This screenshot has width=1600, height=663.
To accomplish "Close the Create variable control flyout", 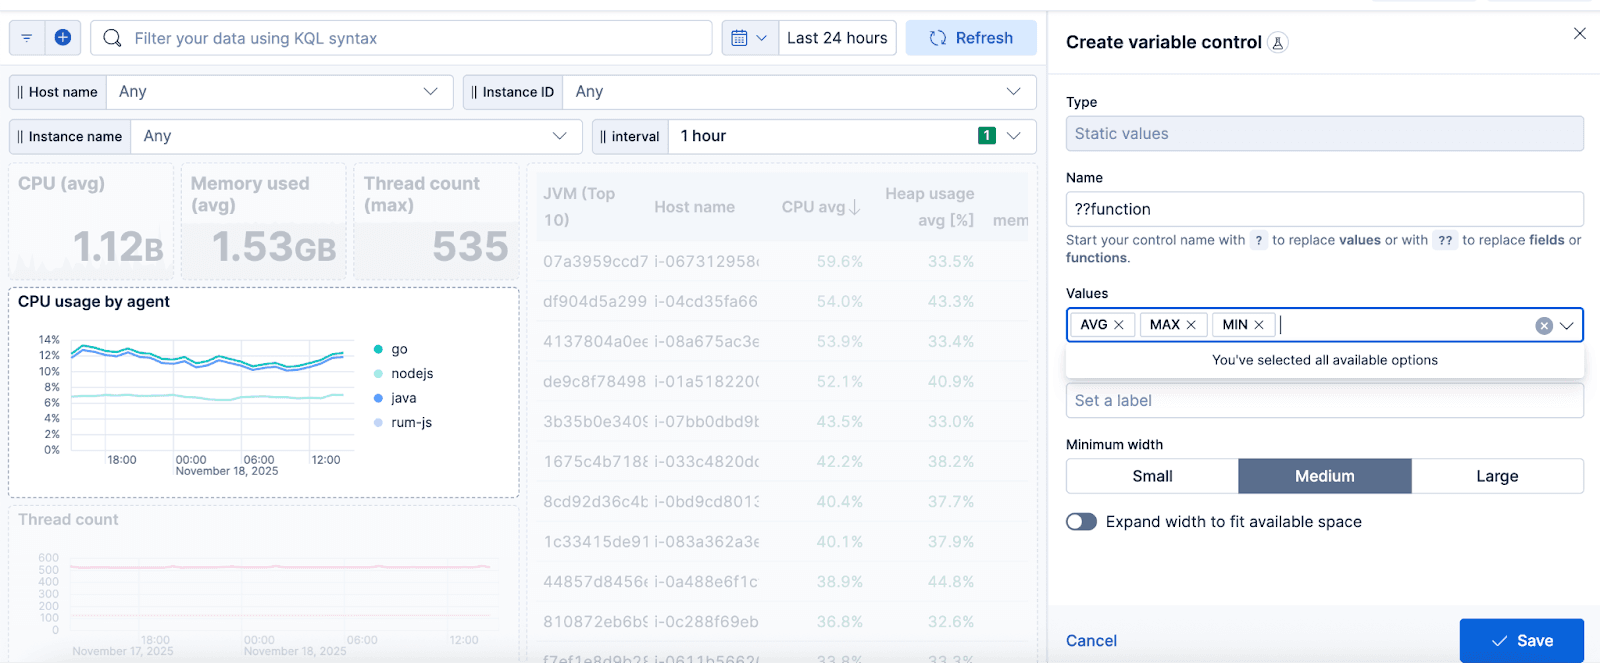I will pyautogui.click(x=1579, y=34).
